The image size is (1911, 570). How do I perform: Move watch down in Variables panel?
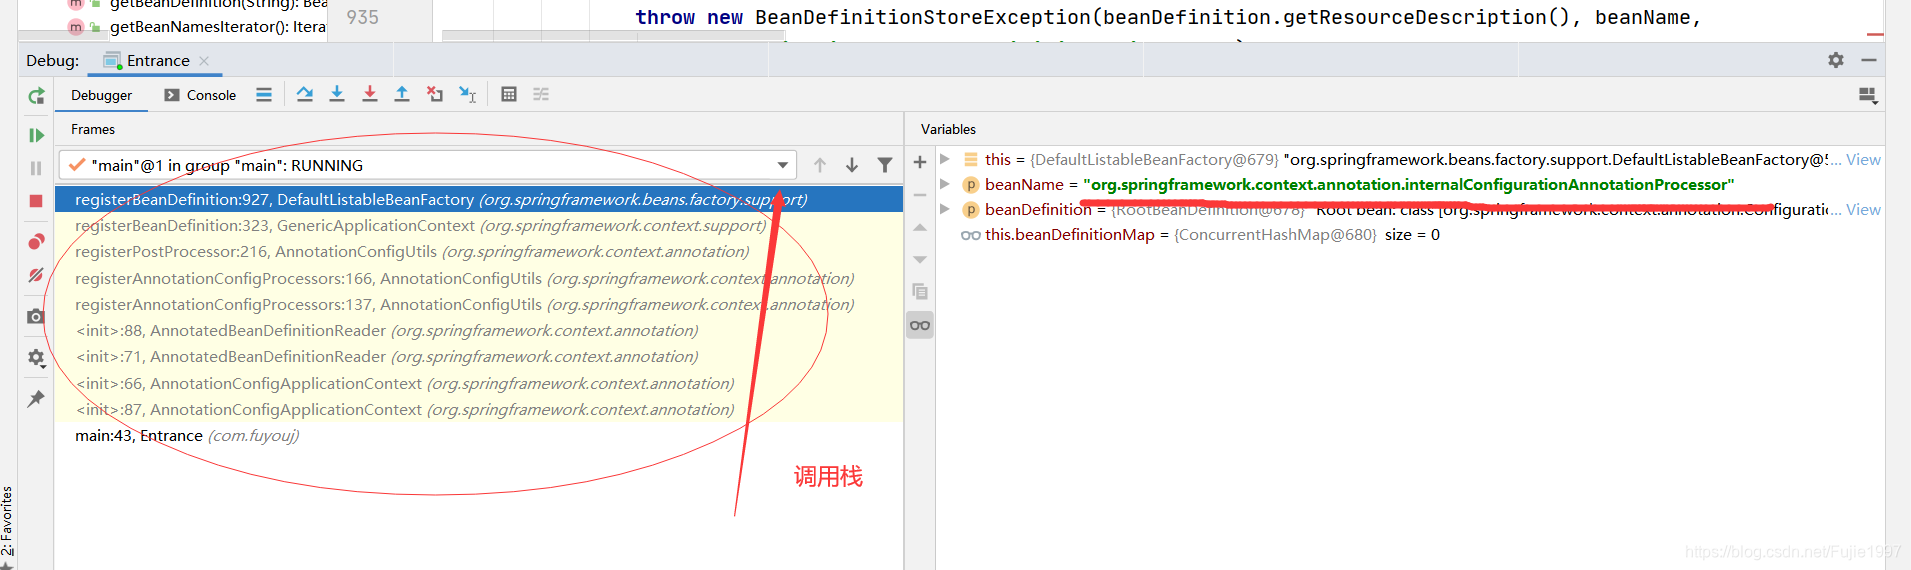pos(920,260)
